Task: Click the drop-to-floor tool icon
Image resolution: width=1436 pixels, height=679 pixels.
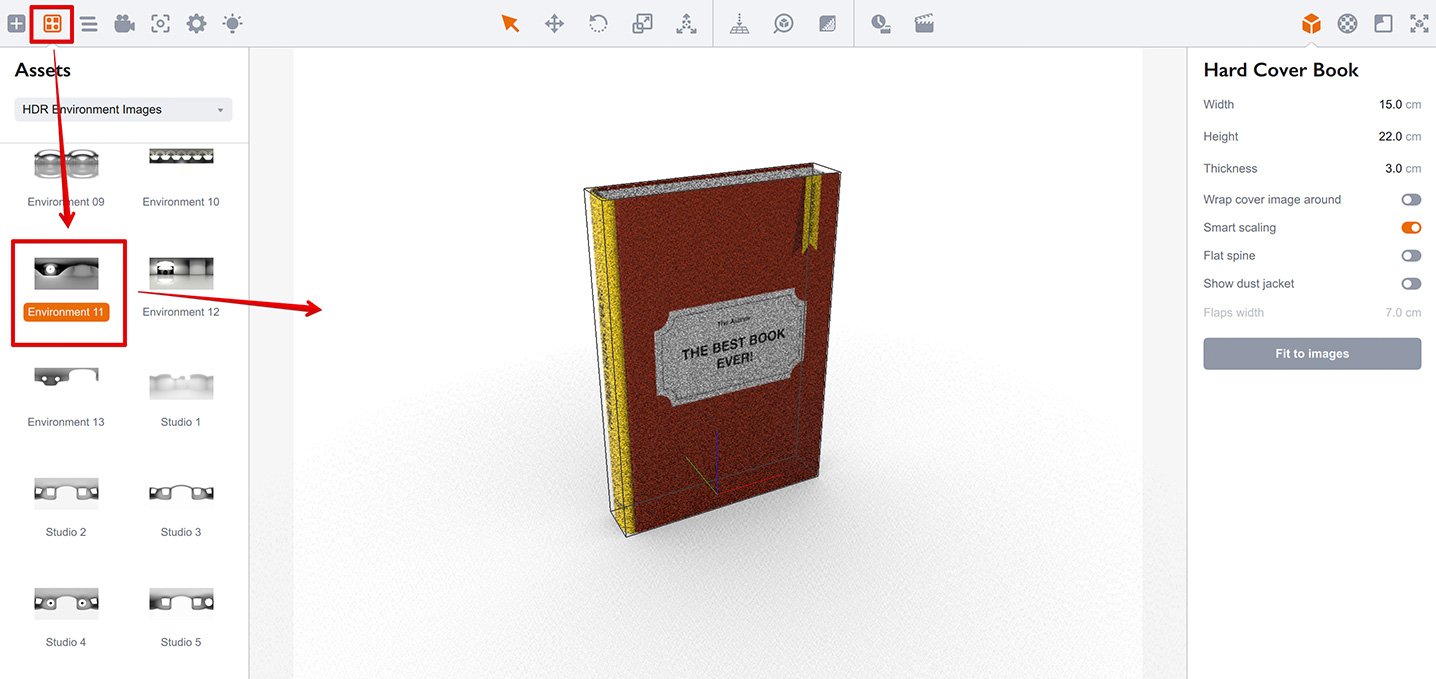Action: (x=739, y=23)
